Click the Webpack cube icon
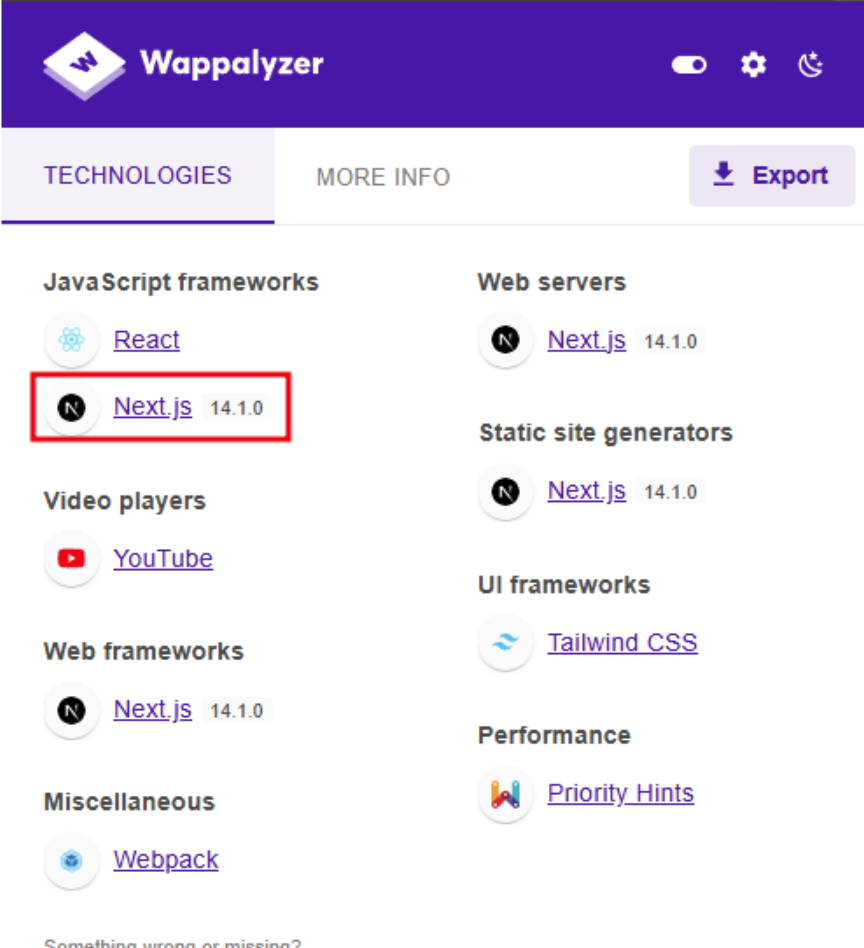Viewport: 864px width, 948px height. [72, 860]
